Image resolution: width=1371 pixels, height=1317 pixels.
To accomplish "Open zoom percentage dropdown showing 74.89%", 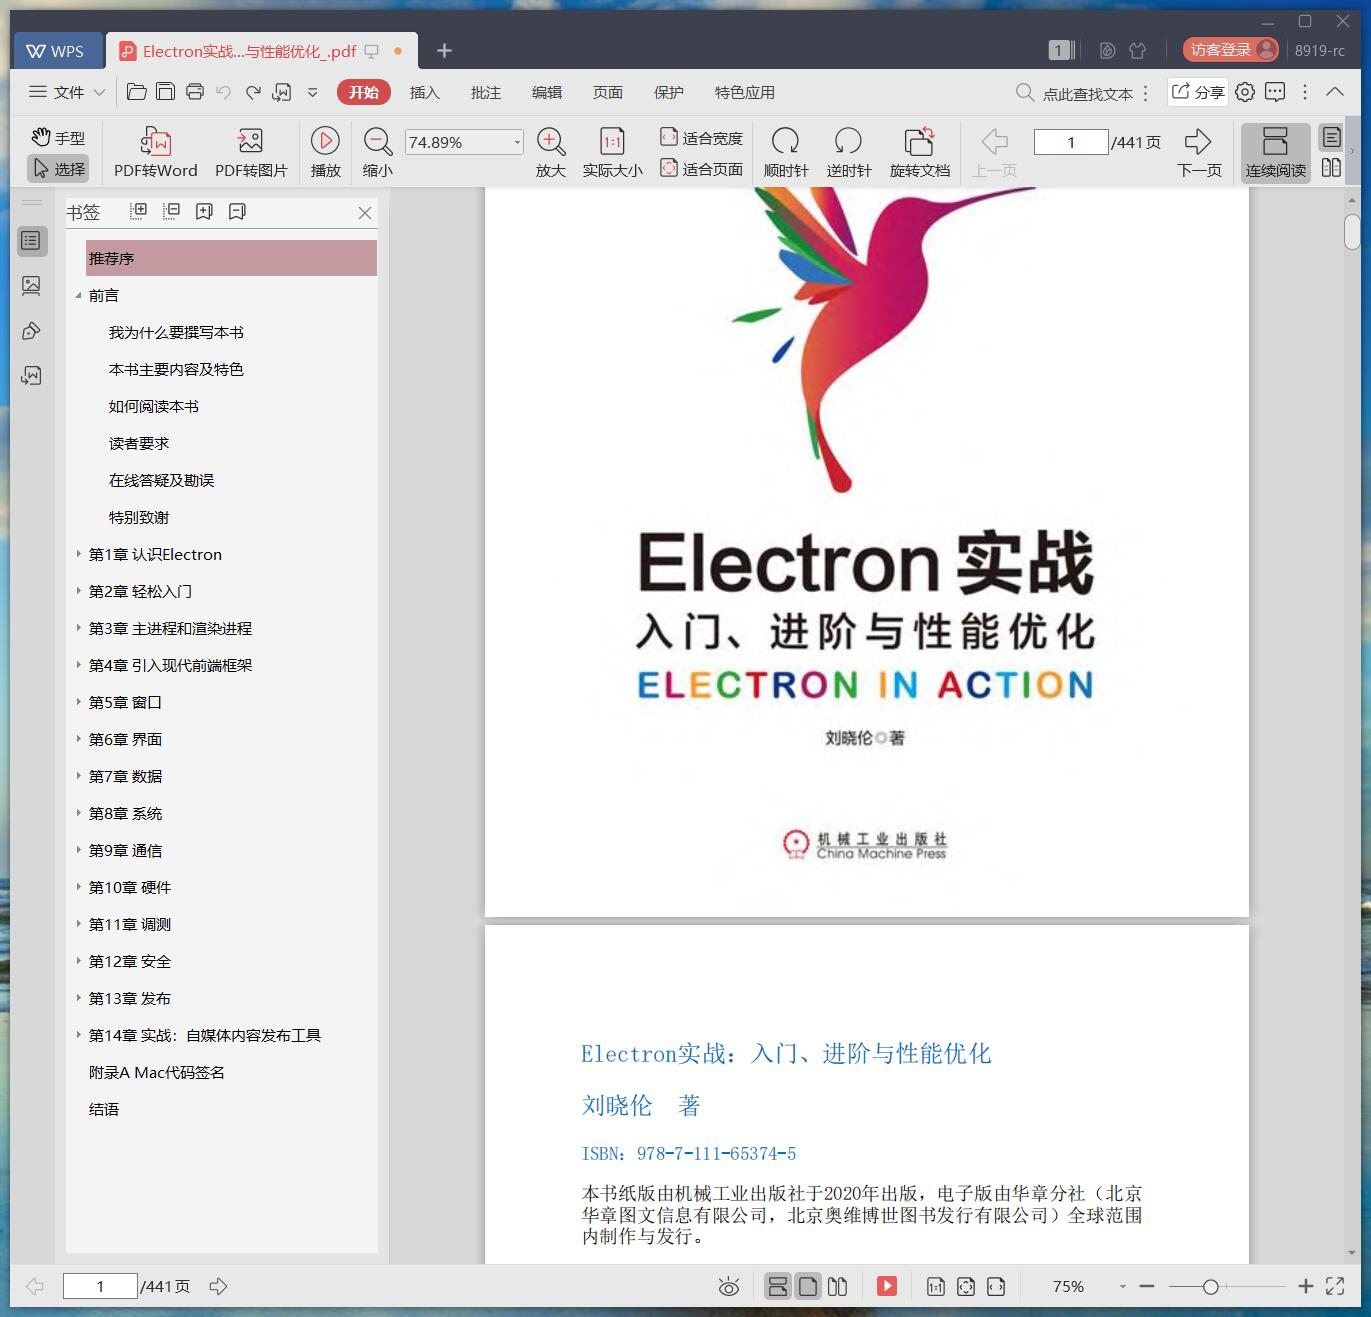I will [x=517, y=142].
